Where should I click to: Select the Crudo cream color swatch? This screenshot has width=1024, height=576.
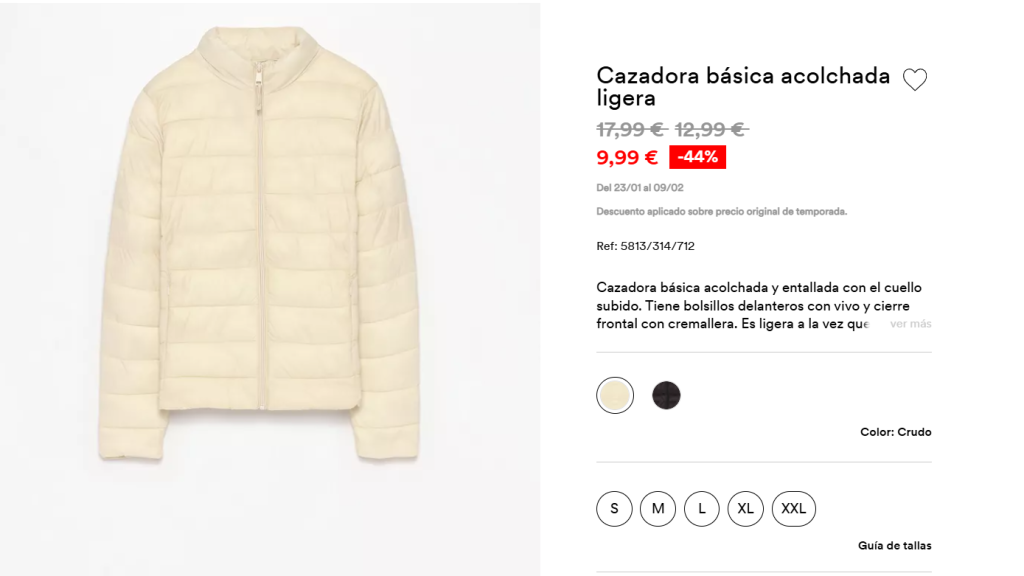[615, 396]
